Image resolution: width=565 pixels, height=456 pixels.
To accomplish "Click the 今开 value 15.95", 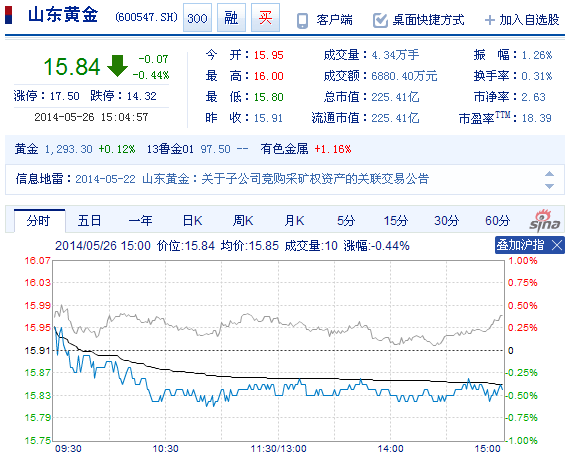I will pos(268,55).
